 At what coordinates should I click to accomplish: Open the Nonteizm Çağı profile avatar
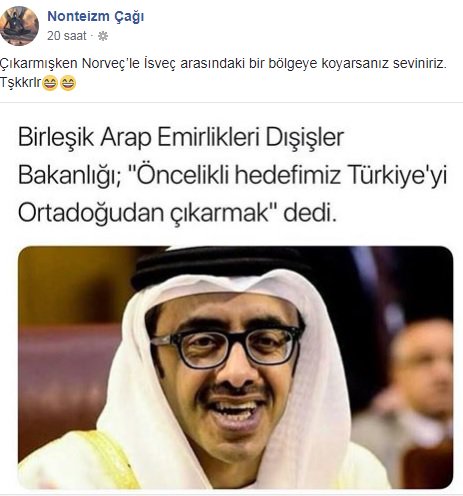(19, 26)
